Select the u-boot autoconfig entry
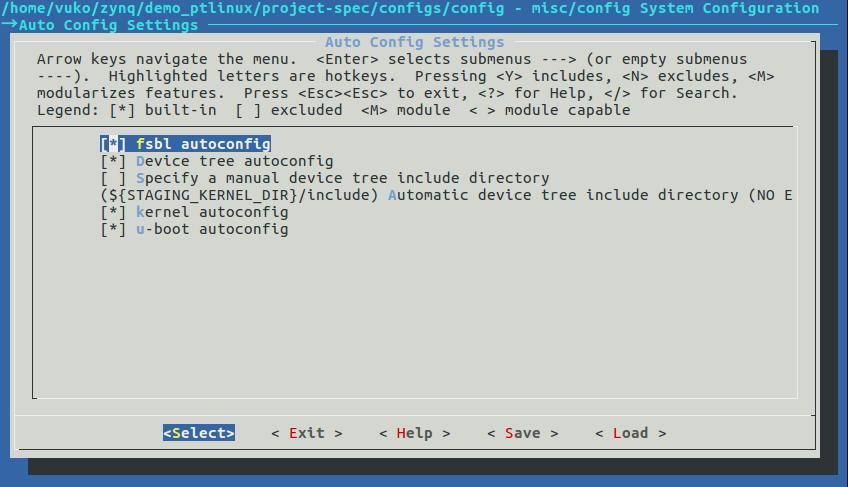848x487 pixels. [212, 229]
